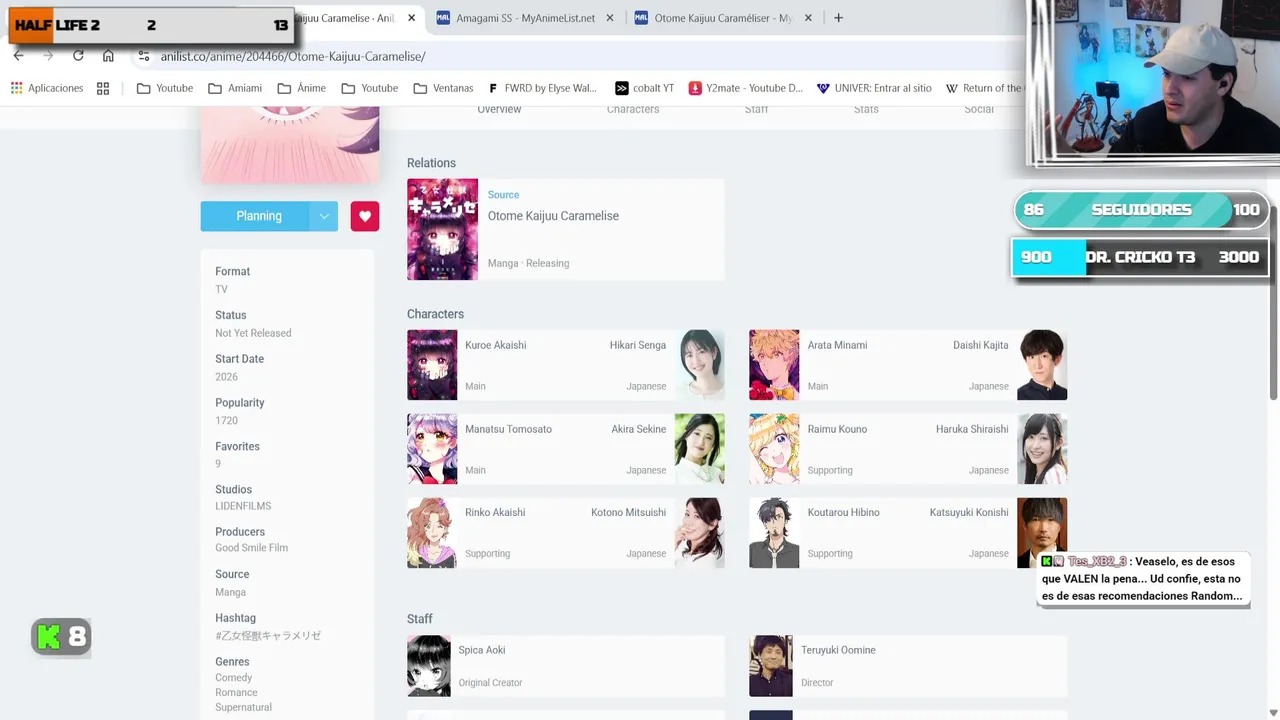Open the Return of the Wikipedia bookmark

coord(984,88)
